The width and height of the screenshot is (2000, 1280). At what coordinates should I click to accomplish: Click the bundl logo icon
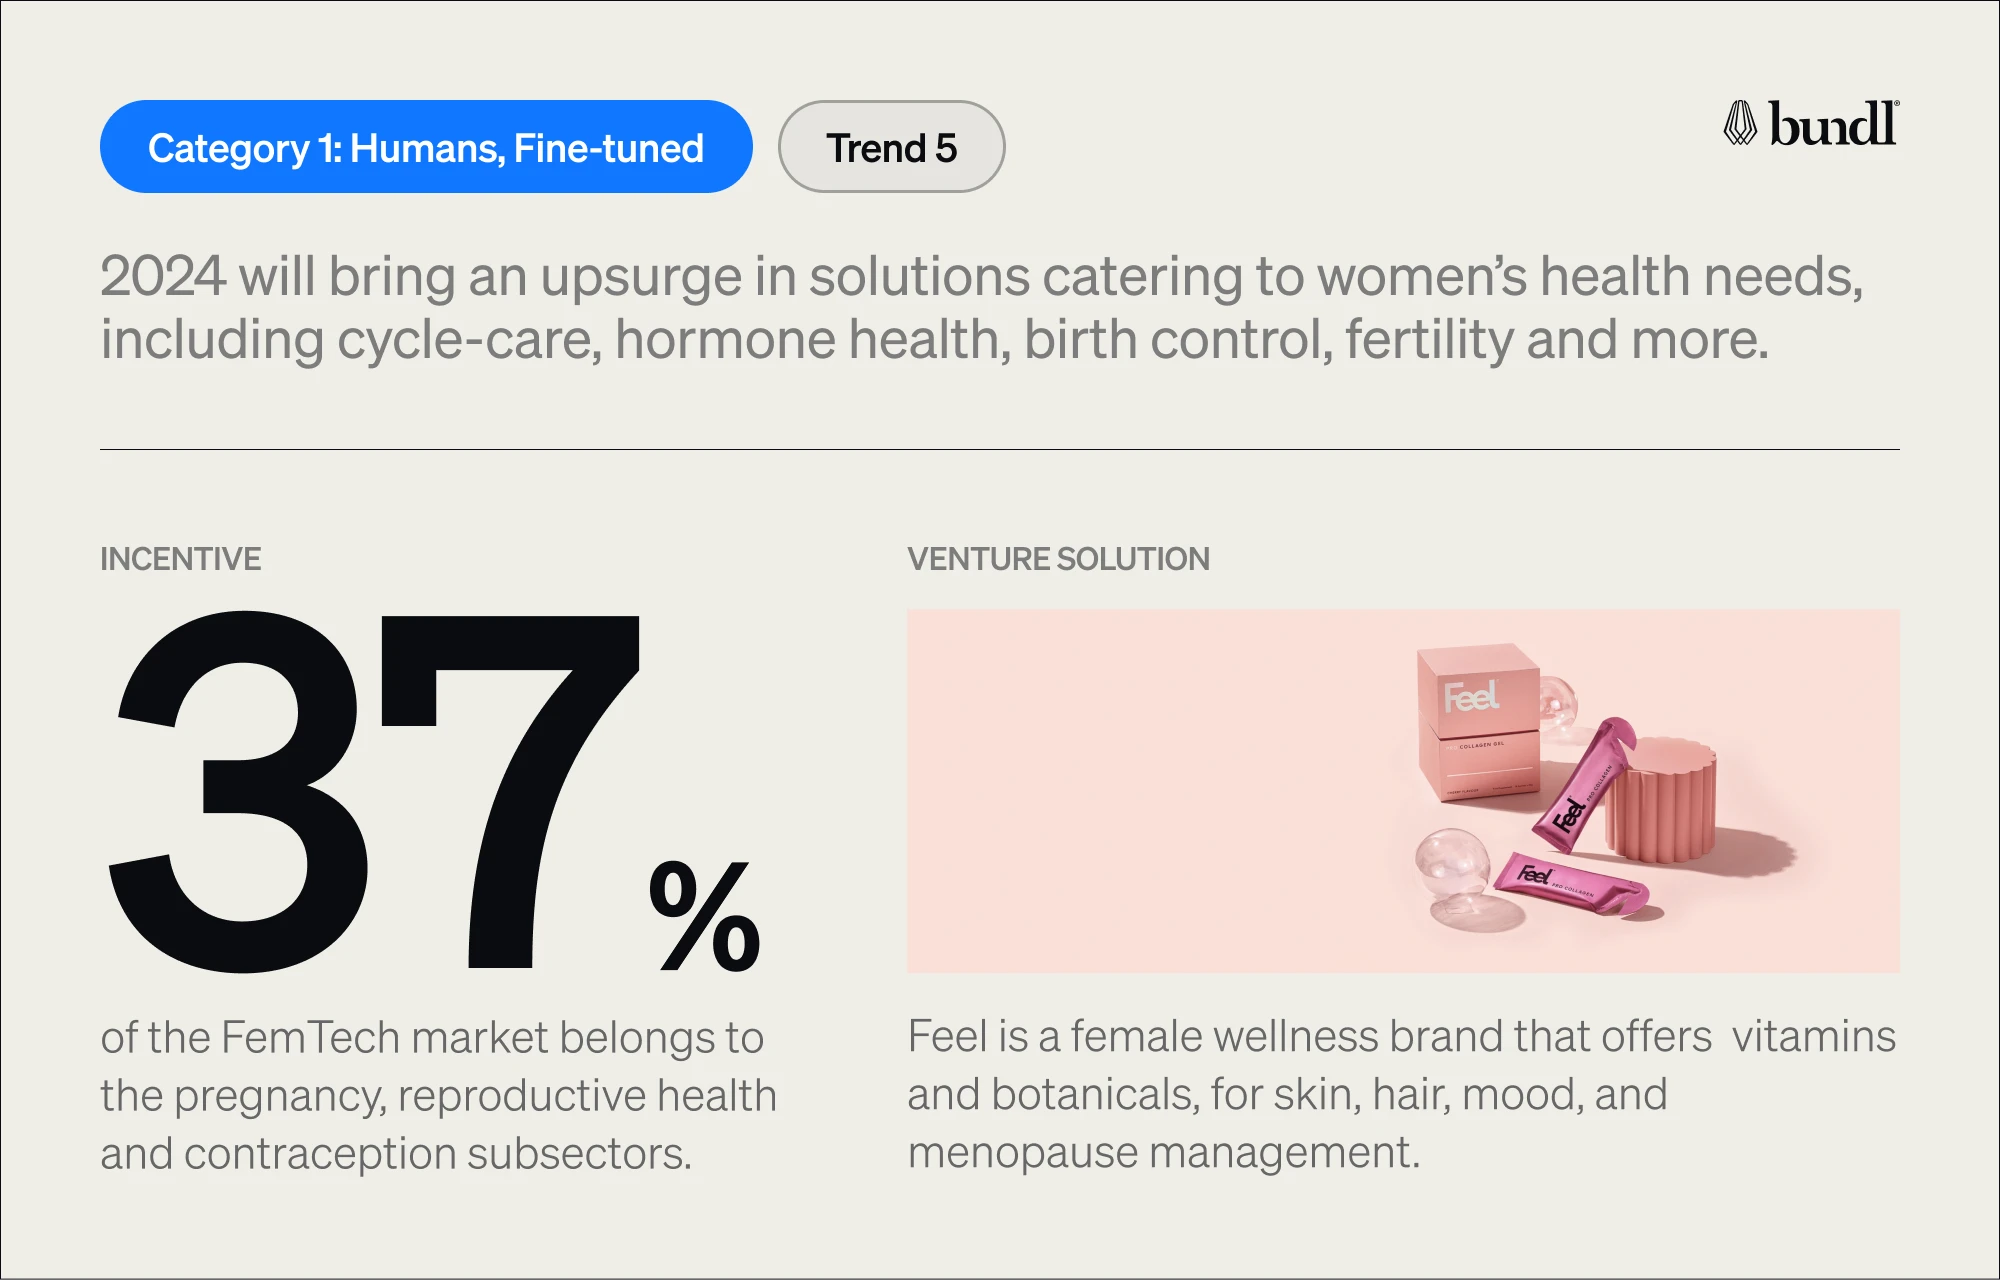point(1740,123)
